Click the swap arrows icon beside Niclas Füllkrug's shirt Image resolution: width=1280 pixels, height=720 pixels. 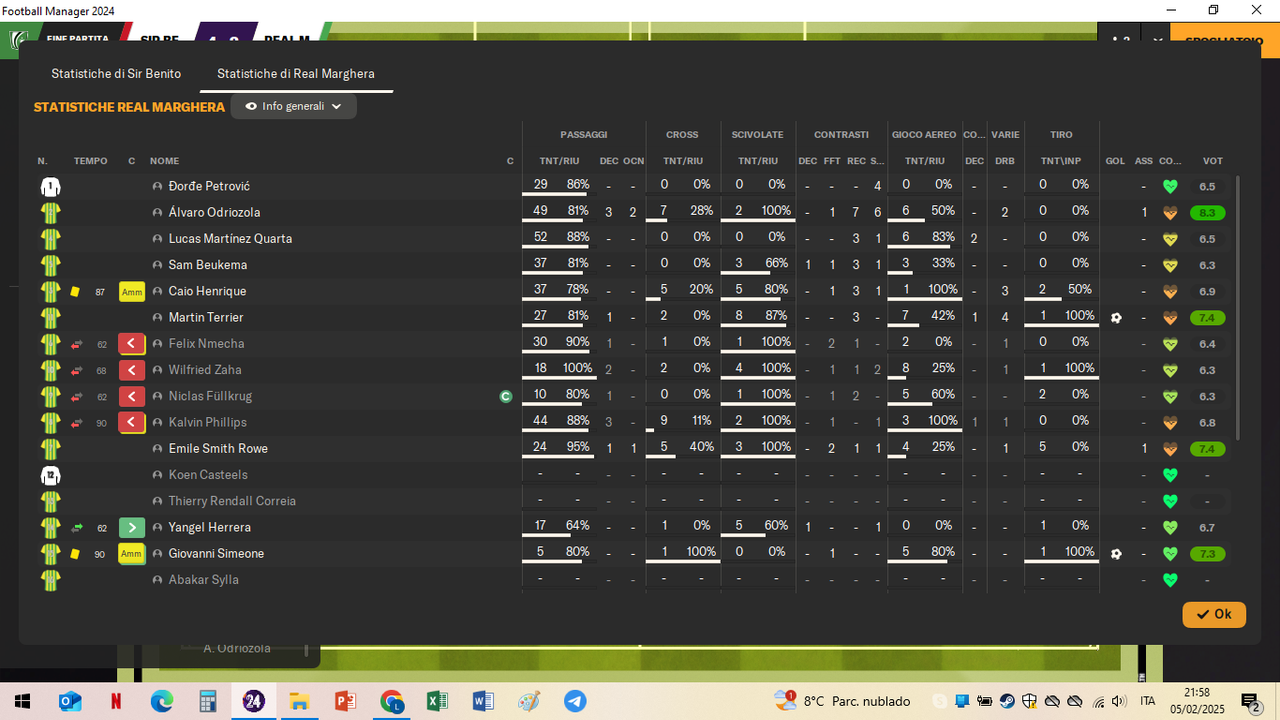click(76, 396)
